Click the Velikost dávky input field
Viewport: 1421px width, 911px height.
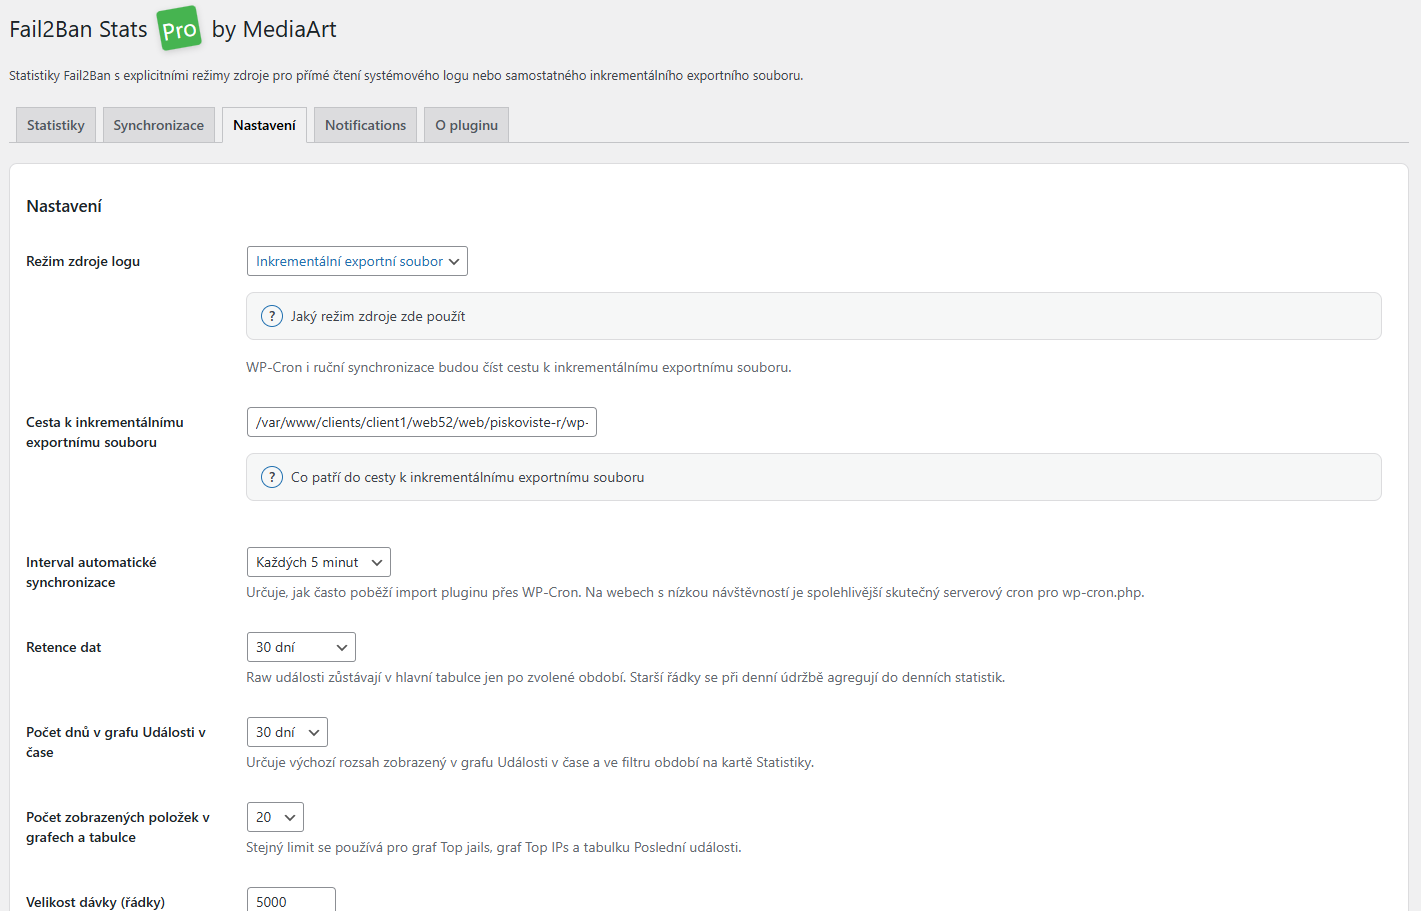click(291, 901)
